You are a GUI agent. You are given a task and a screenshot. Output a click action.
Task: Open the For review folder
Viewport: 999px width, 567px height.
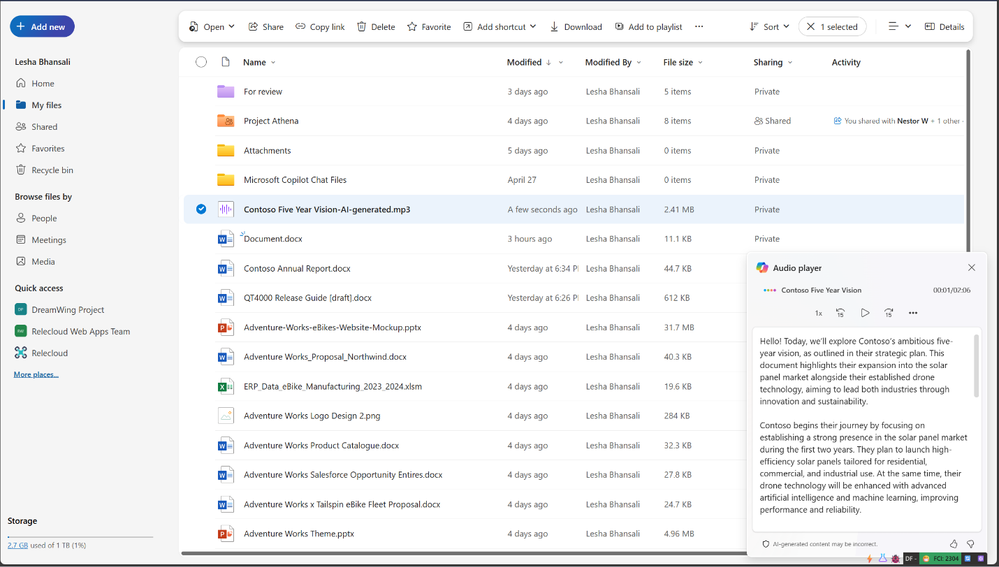coord(262,92)
